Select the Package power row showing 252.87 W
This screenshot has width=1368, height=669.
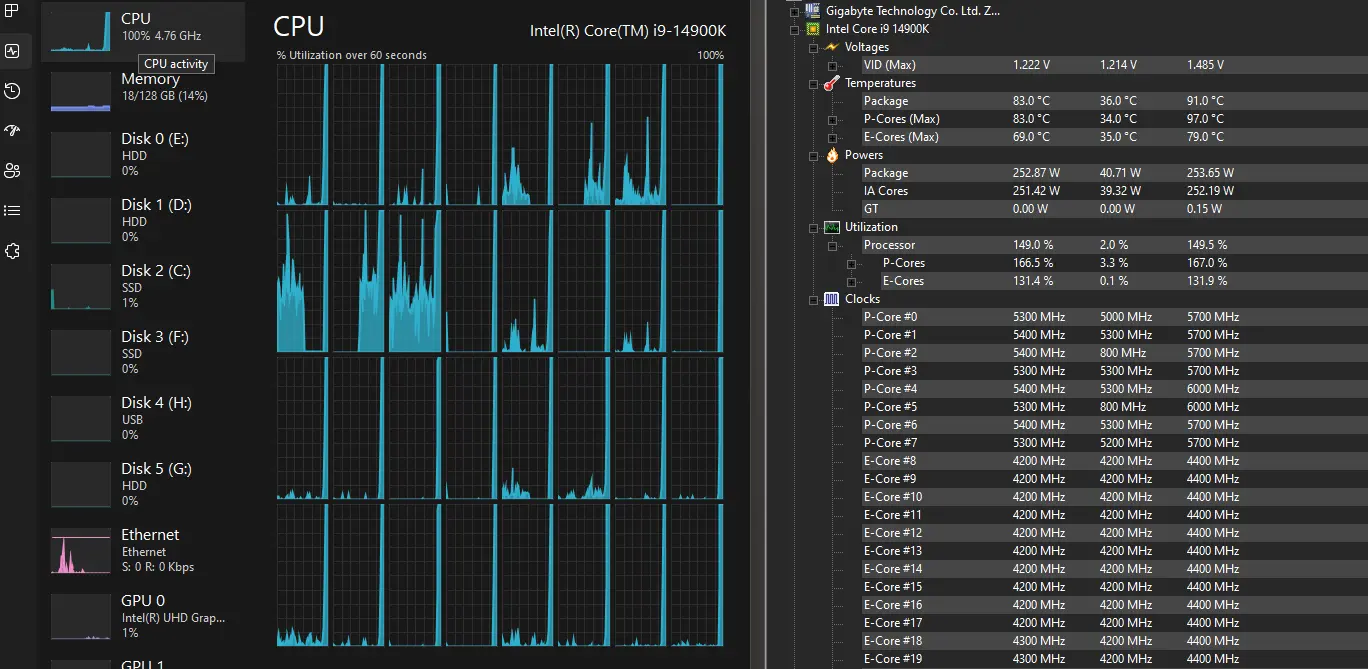tap(1114, 173)
